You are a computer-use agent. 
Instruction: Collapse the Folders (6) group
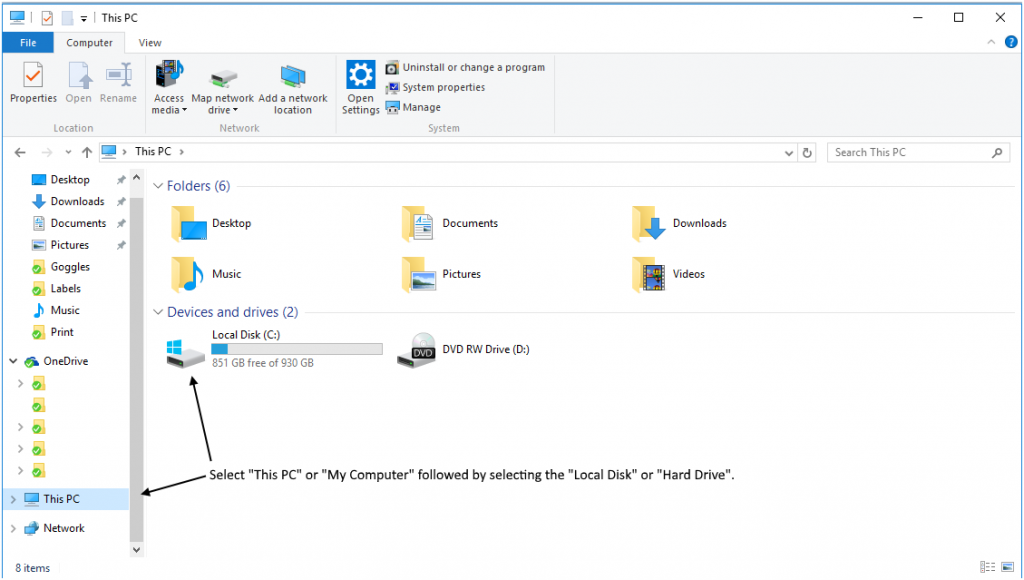[x=158, y=186]
